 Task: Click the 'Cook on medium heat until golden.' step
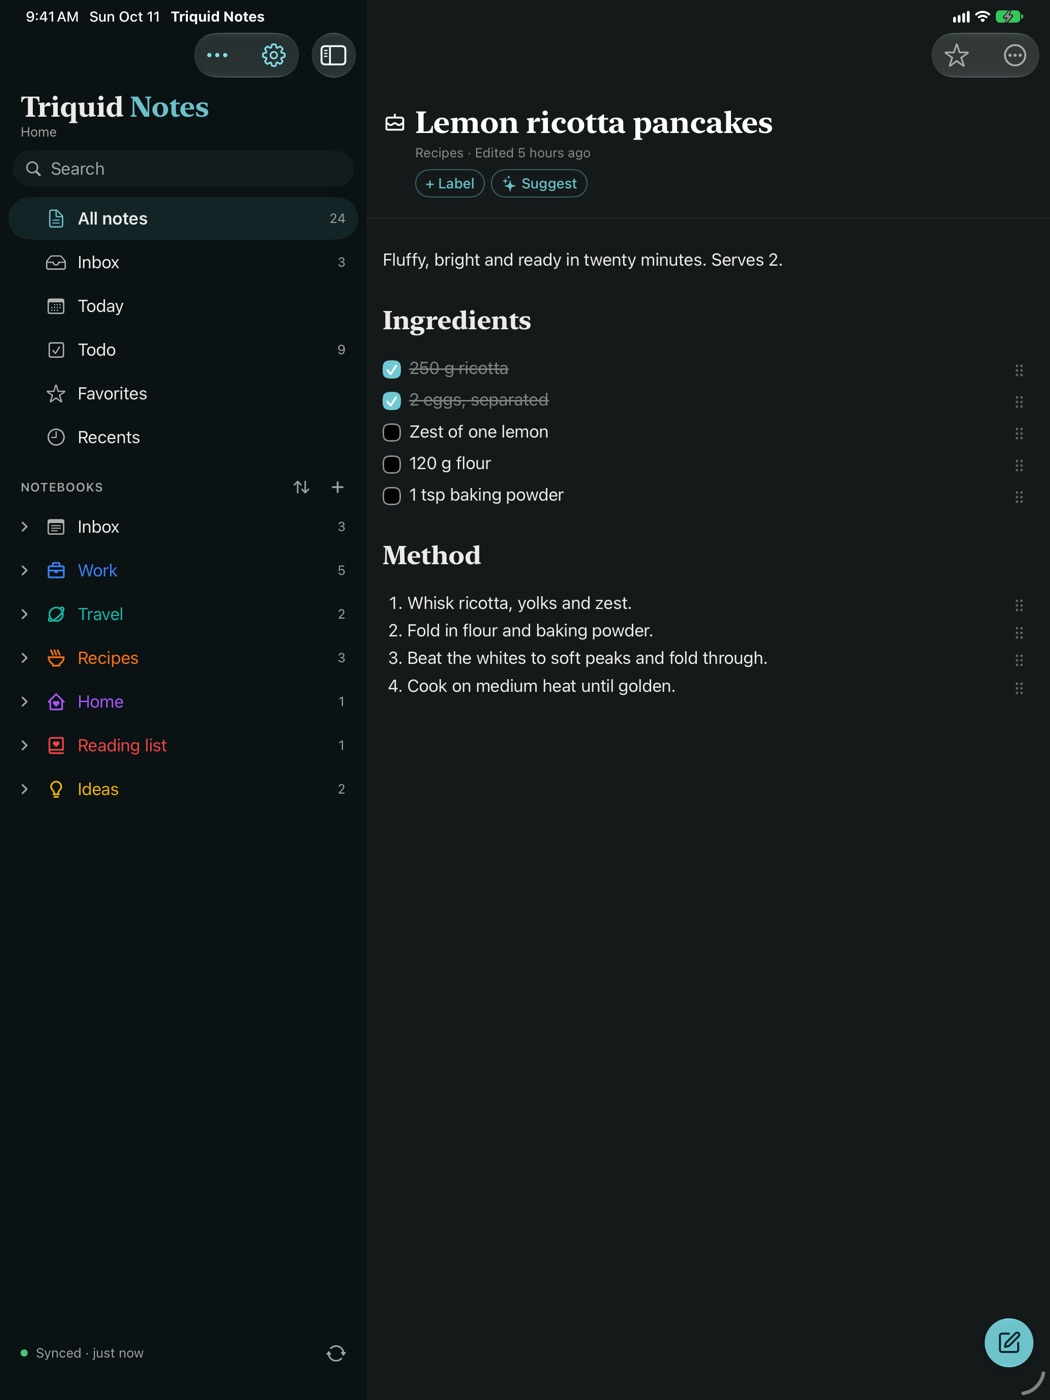pyautogui.click(x=541, y=686)
